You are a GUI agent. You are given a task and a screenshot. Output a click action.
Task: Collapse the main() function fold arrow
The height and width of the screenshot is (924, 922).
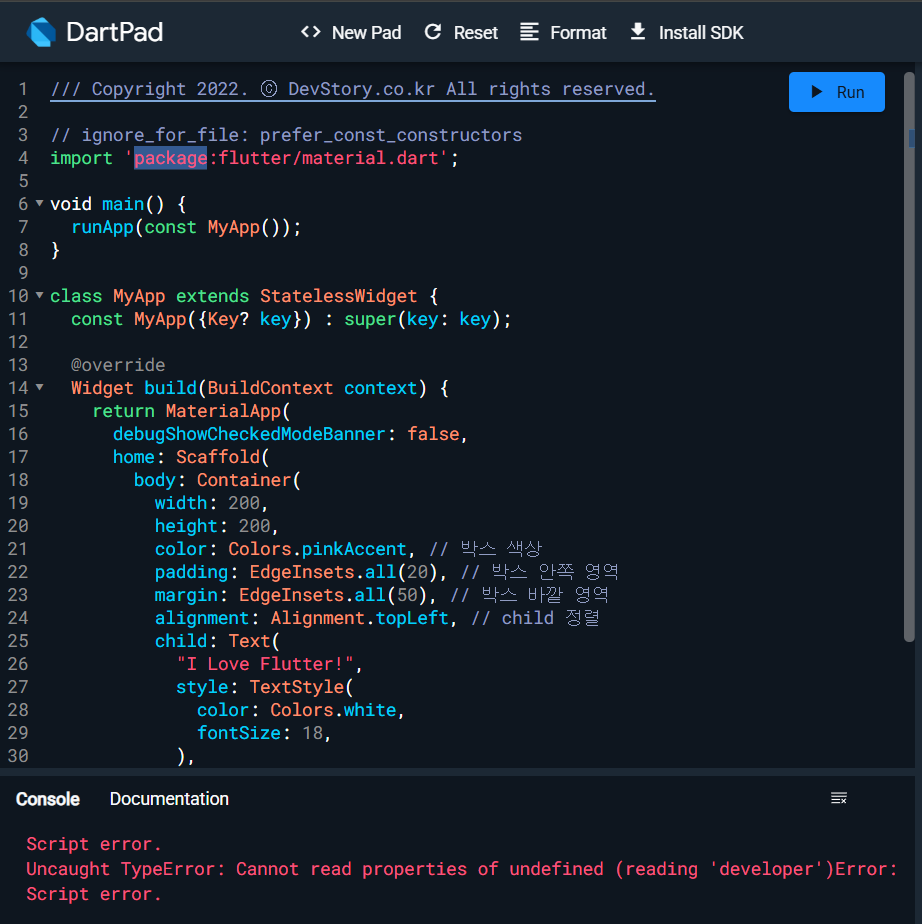click(39, 203)
